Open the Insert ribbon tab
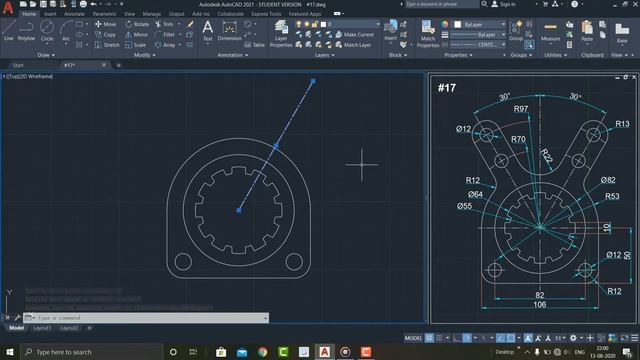640x360 pixels. pos(50,14)
